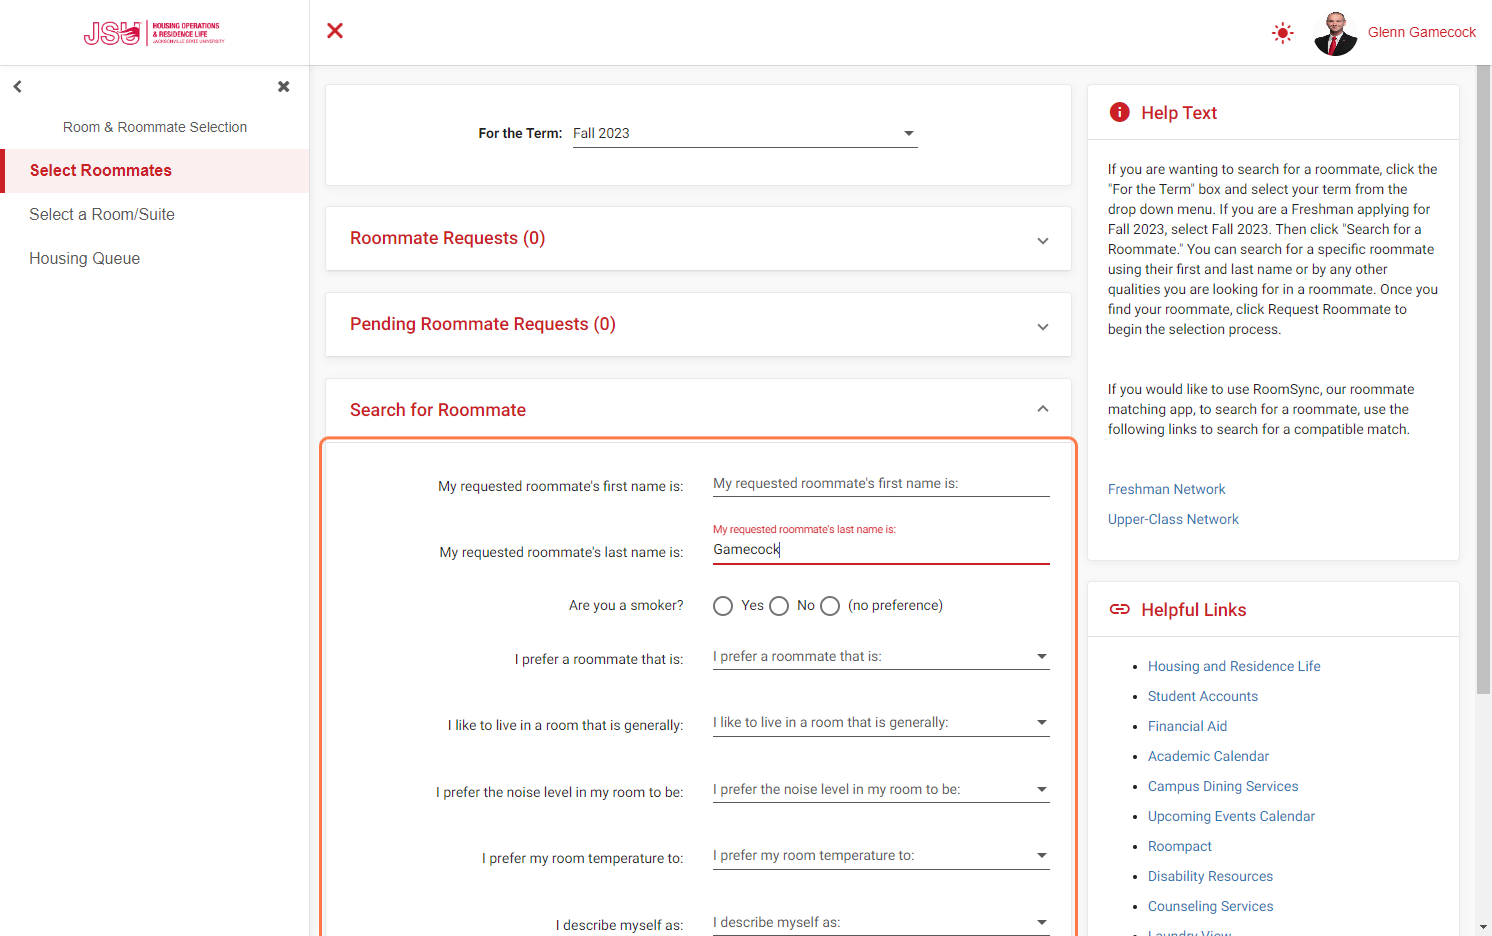
Task: Open Glenn Gamecock profile avatar
Action: 1335,33
